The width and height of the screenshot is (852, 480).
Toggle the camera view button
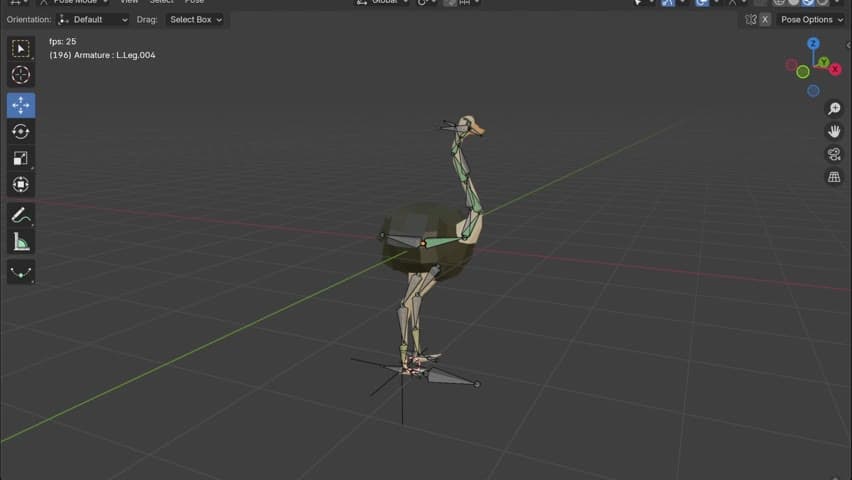834,154
